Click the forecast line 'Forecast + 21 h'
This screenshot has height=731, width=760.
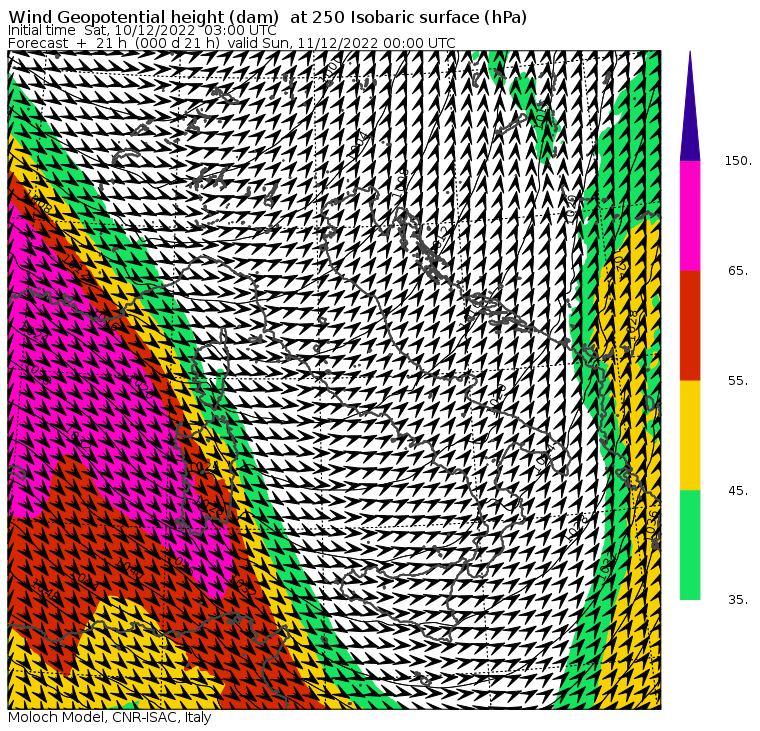(67, 43)
